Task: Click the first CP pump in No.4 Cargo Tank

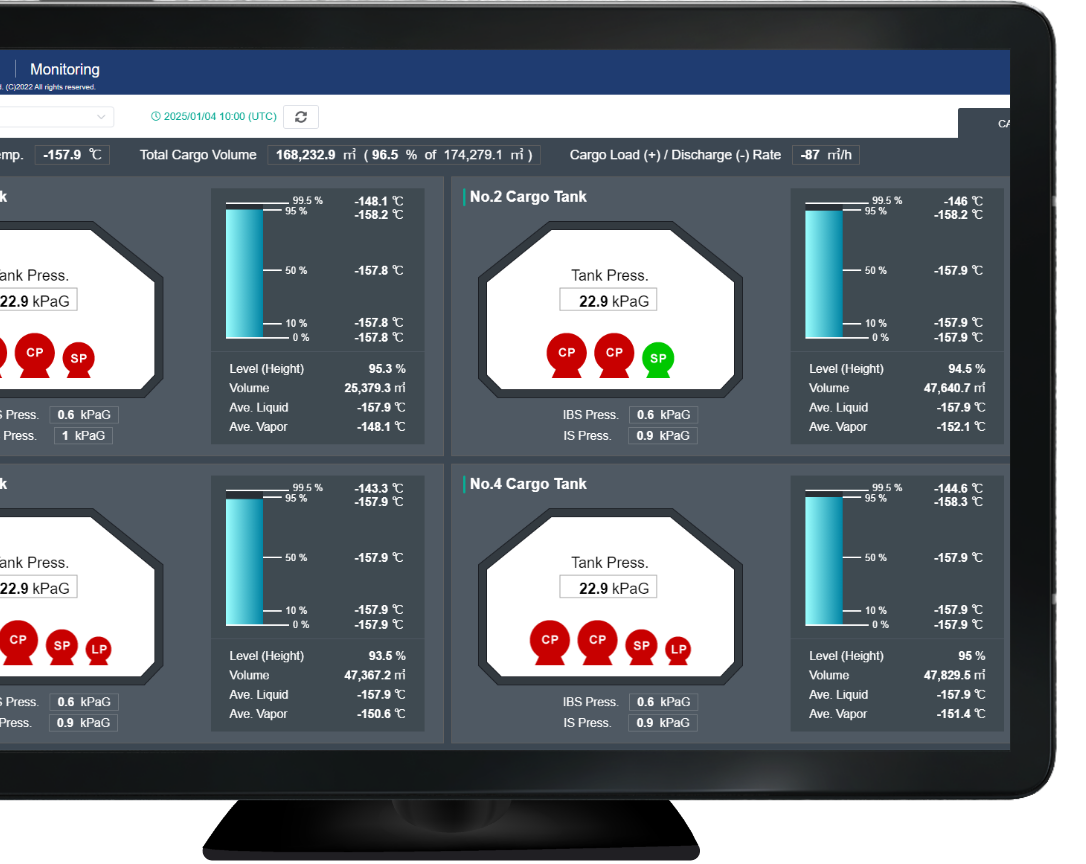Action: coord(549,641)
